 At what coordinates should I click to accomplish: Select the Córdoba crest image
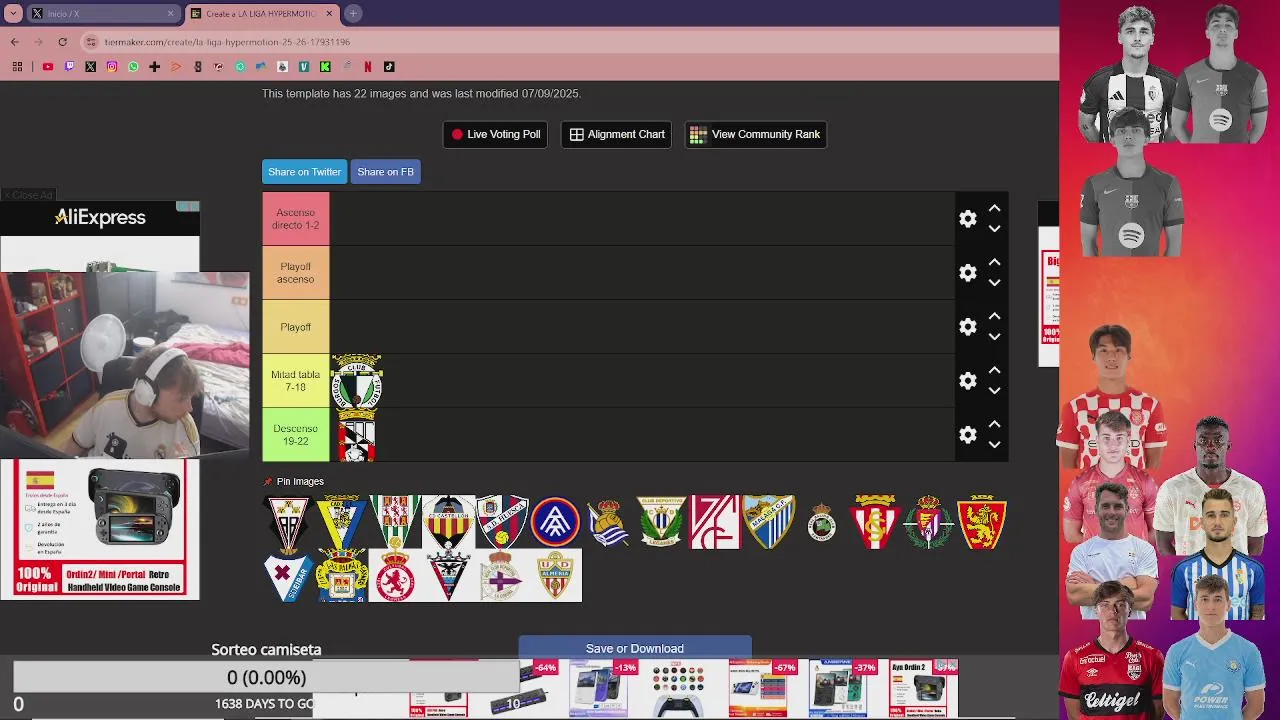tap(395, 522)
